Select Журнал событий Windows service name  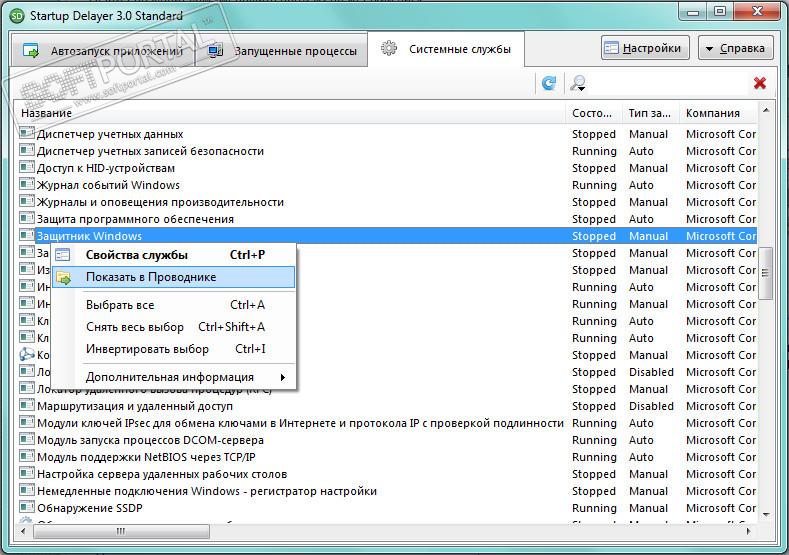point(108,185)
